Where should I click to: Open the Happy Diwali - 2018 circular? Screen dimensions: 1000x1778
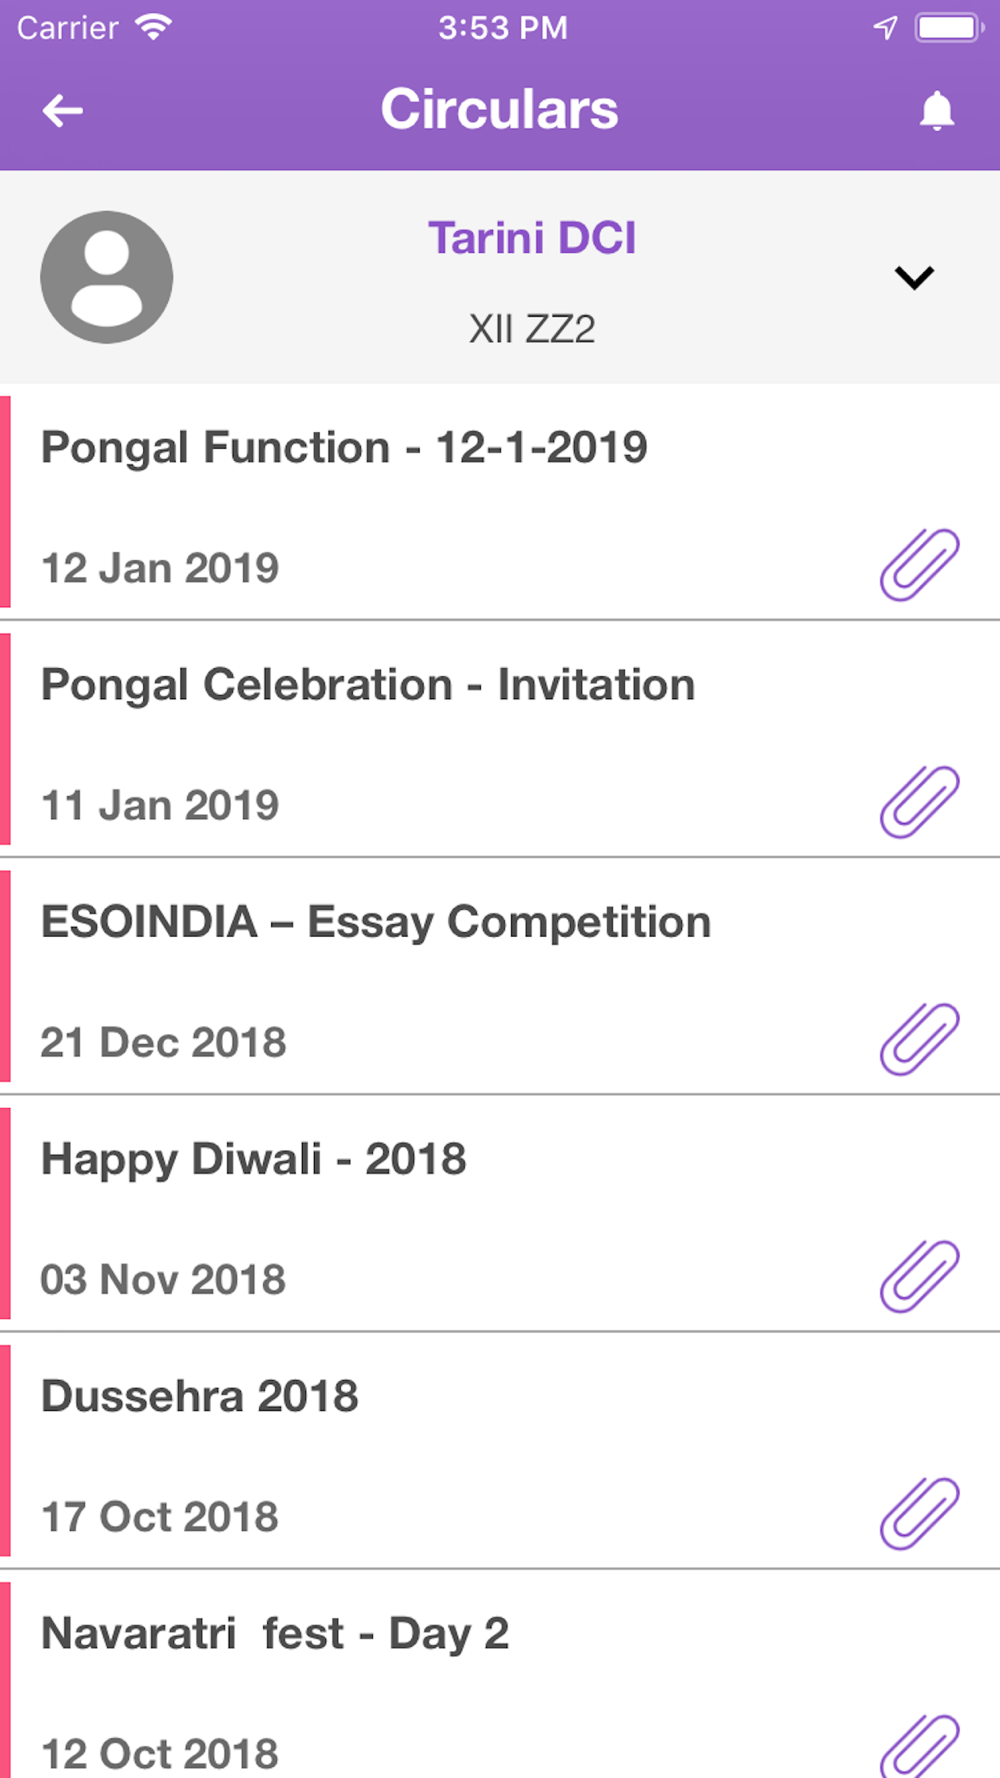point(500,1213)
